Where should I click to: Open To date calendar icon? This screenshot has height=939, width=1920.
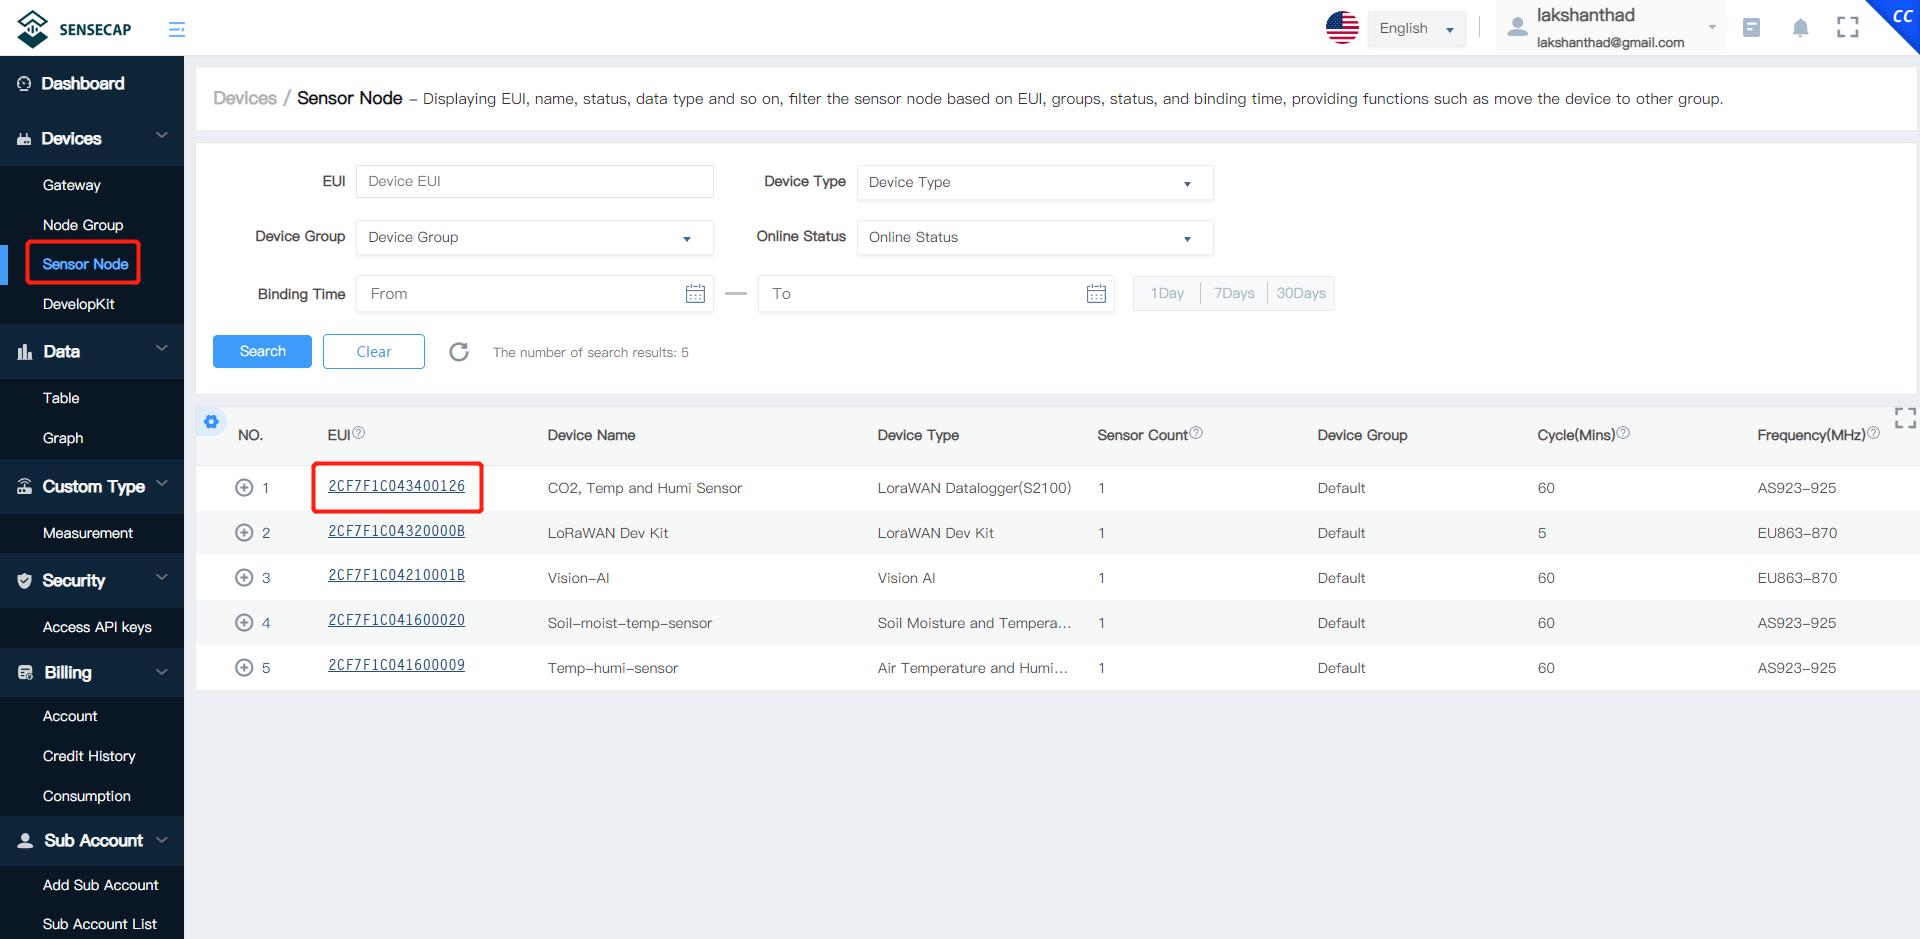click(1096, 294)
